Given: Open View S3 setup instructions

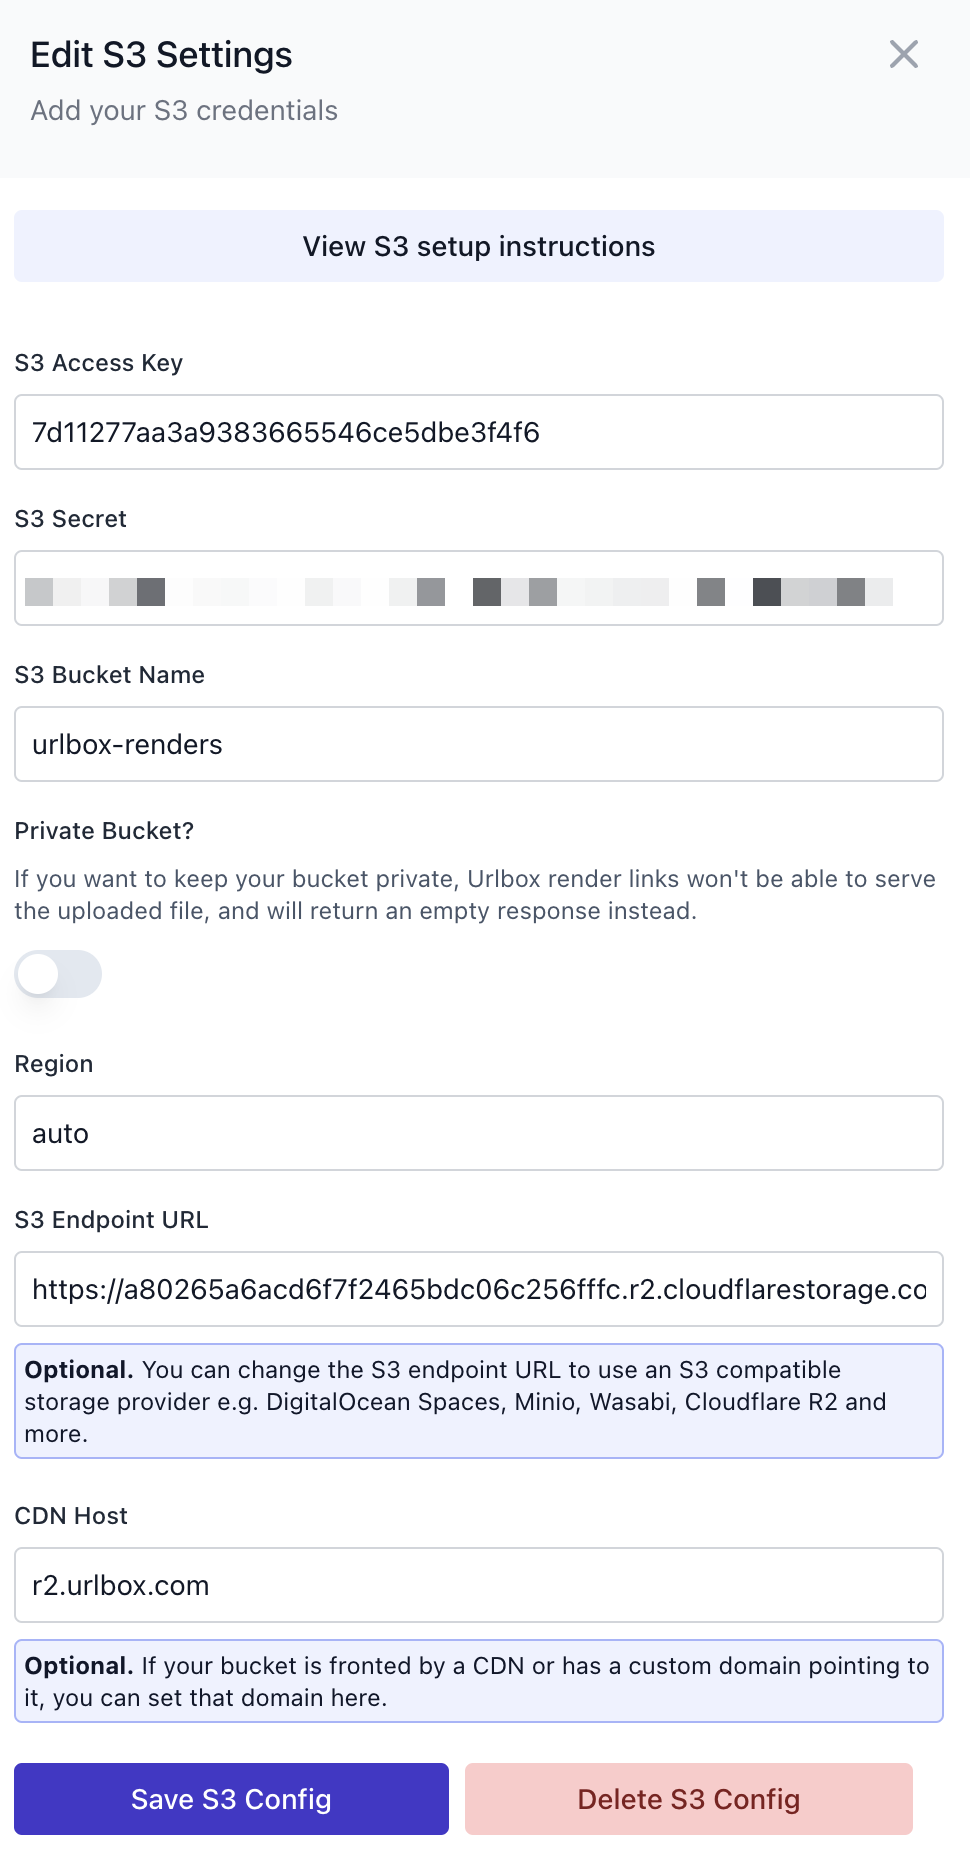Looking at the screenshot, I should point(479,246).
